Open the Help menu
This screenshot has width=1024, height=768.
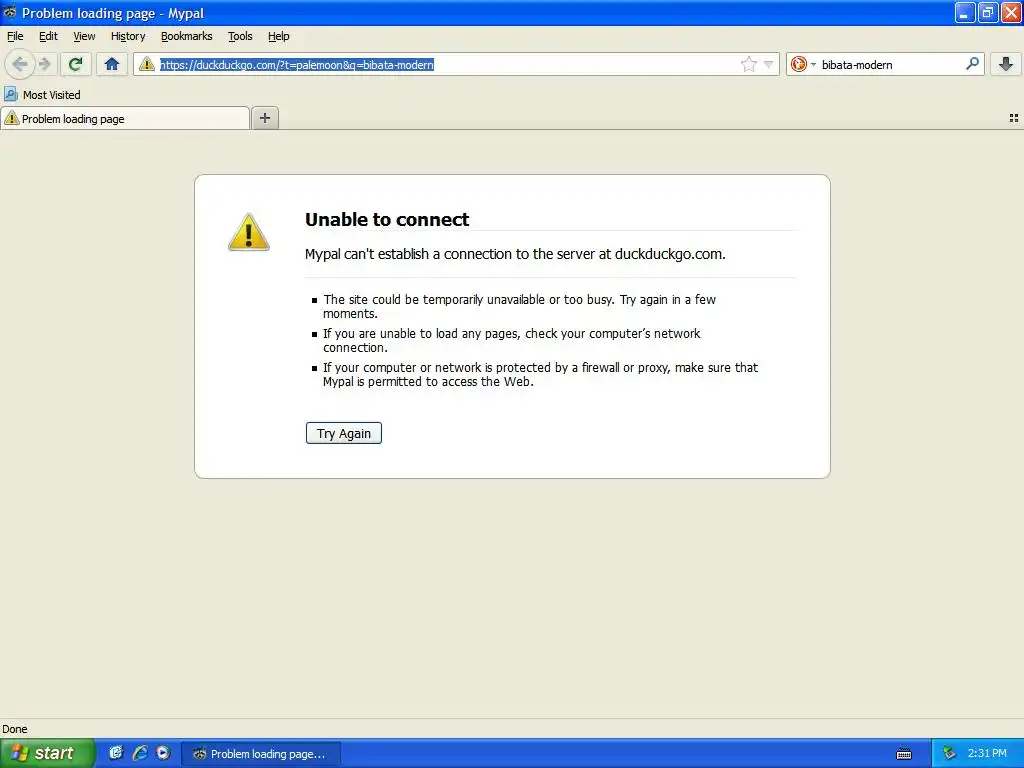click(279, 36)
